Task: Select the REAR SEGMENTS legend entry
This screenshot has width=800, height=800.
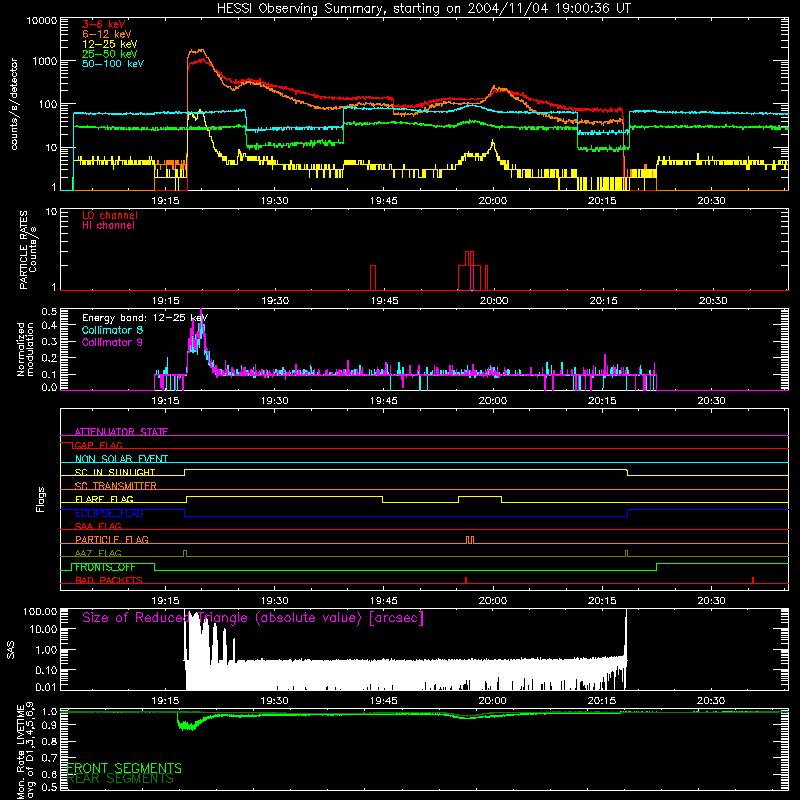Action: point(120,779)
